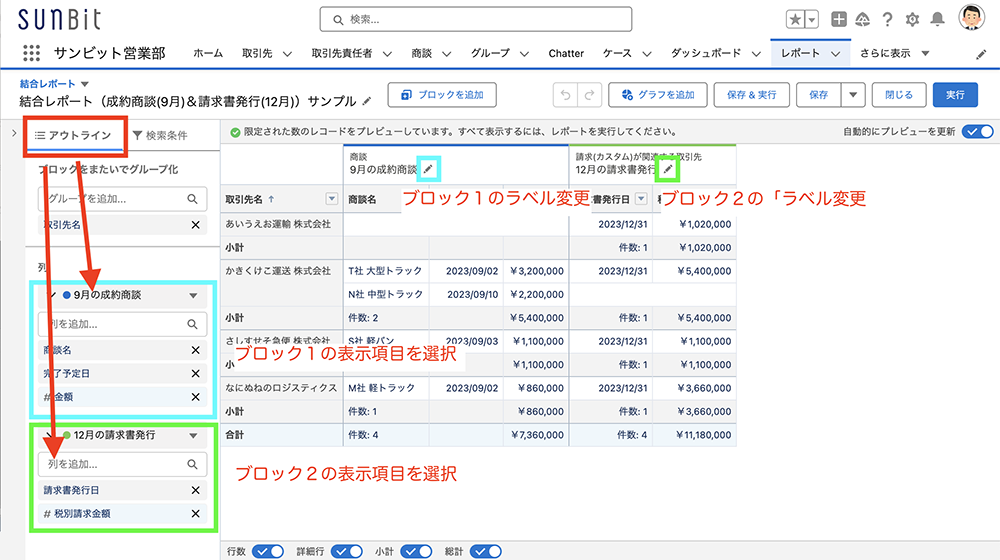Click the 保存 button
This screenshot has height=560, width=1000.
818,95
